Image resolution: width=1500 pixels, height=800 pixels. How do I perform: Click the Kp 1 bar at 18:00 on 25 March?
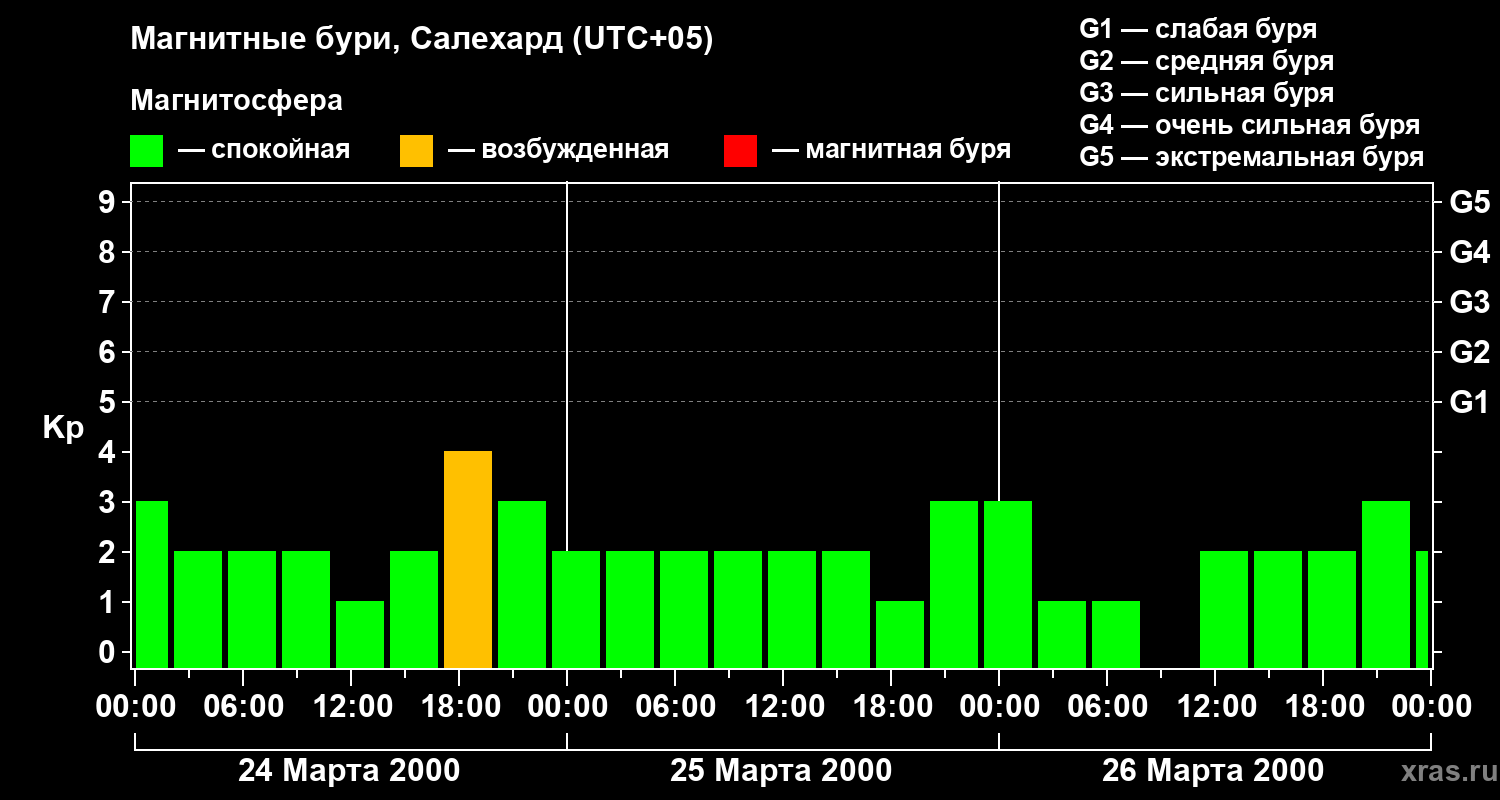[900, 634]
